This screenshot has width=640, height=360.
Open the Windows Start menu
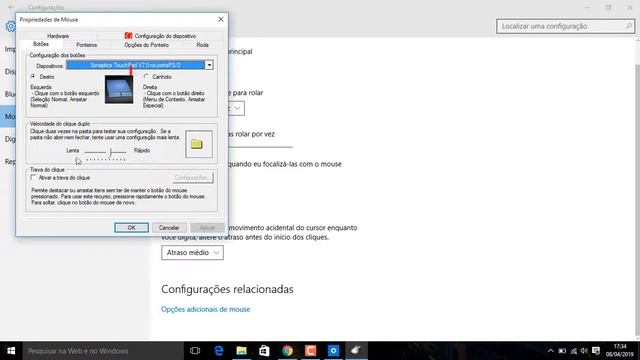[x=11, y=351]
